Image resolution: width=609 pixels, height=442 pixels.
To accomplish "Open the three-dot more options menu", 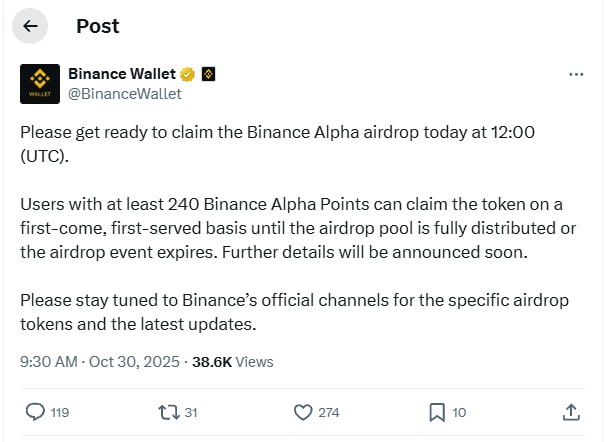I will pos(575,74).
